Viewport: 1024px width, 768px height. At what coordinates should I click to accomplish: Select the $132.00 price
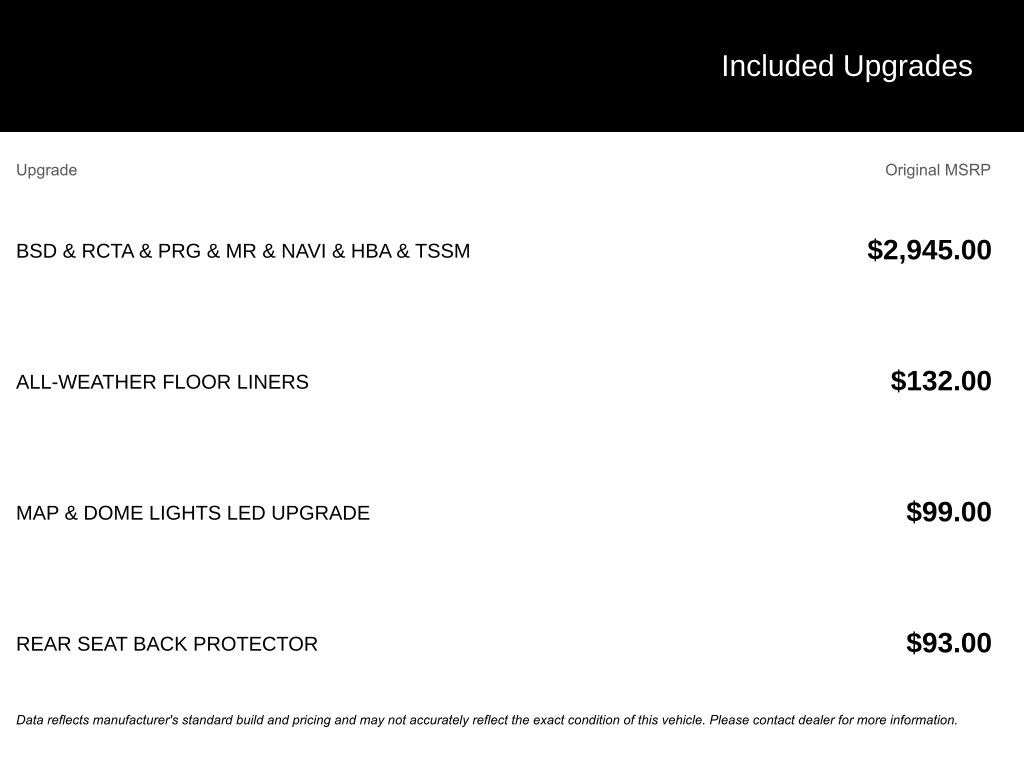pyautogui.click(x=940, y=381)
